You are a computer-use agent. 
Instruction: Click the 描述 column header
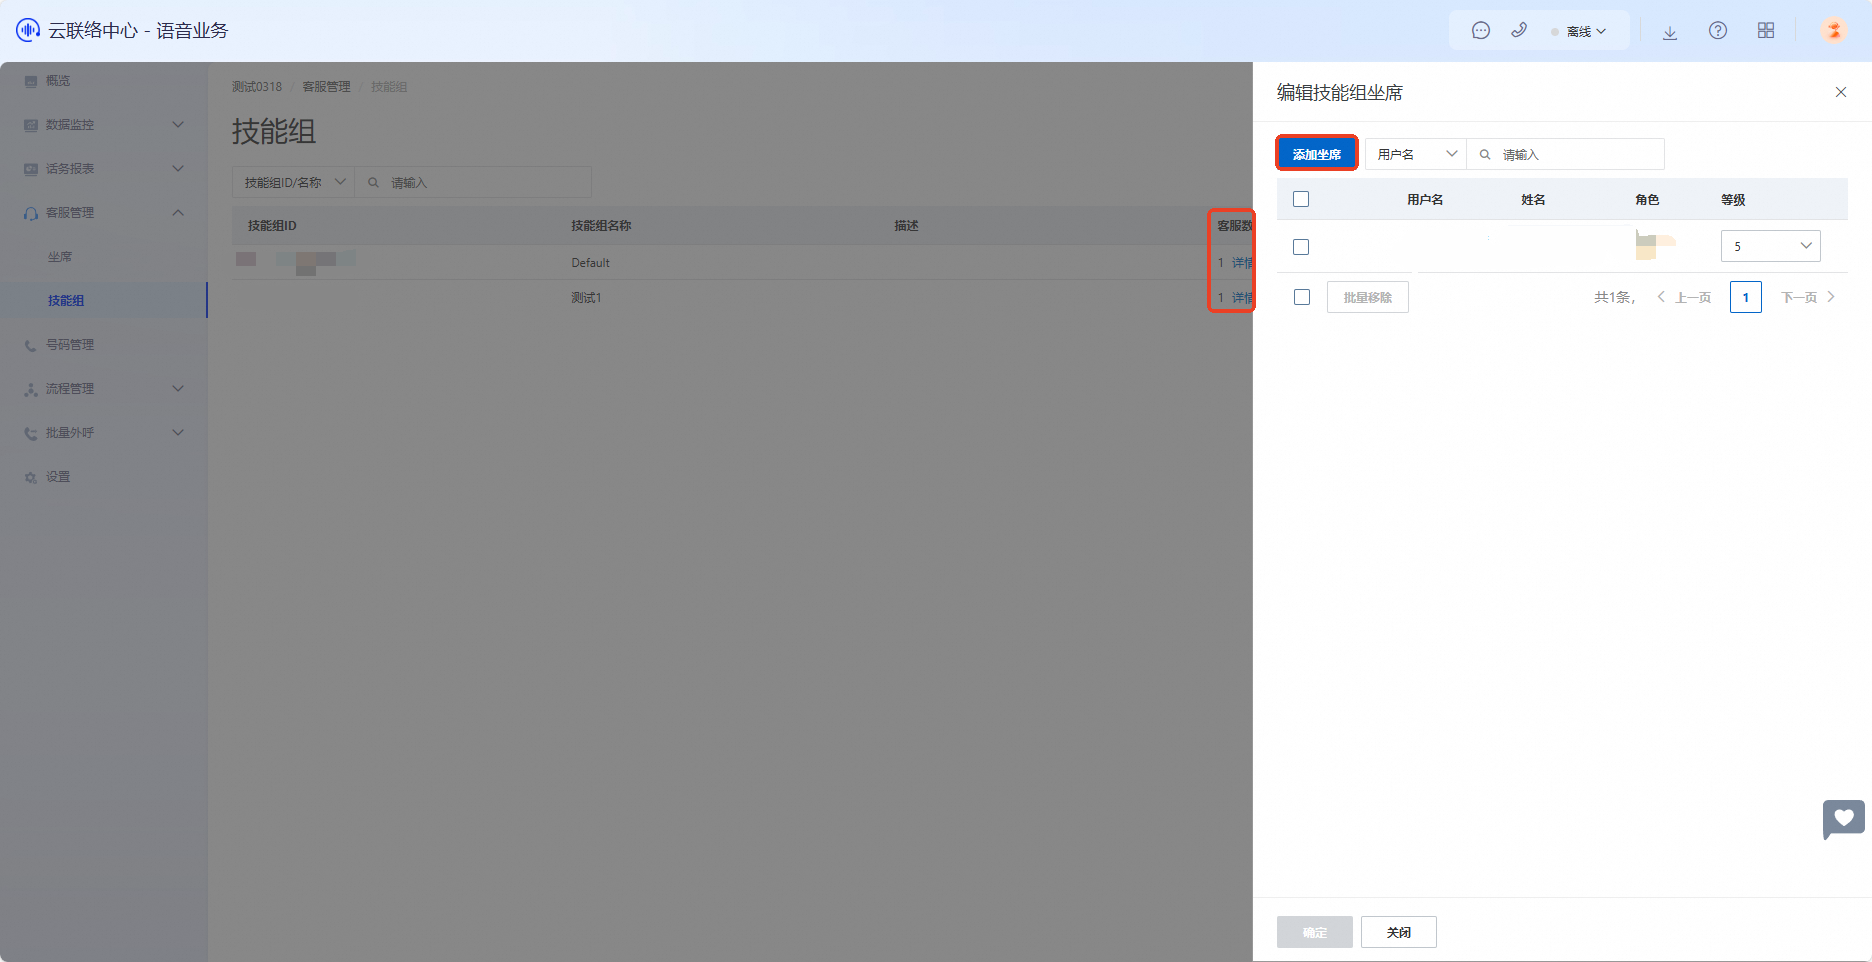tap(906, 226)
